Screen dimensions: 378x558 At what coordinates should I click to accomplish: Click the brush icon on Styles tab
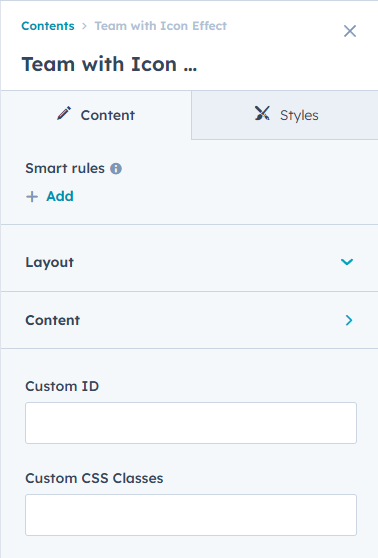click(262, 114)
